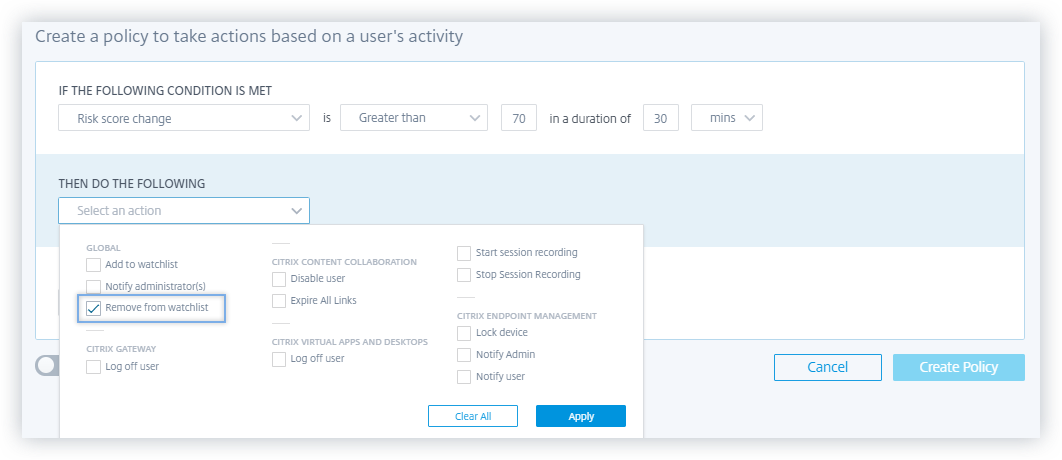Viewport: 1062px width, 460px height.
Task: Tick the Notify user checkbox
Action: click(x=464, y=377)
